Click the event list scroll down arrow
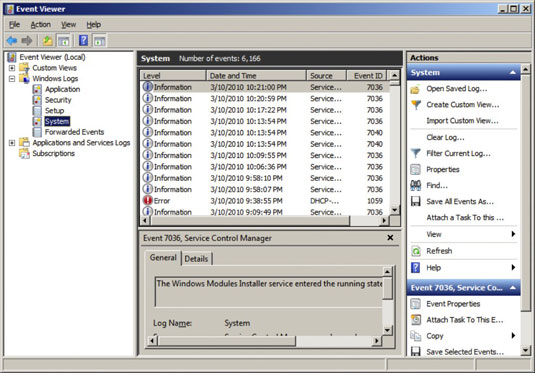The image size is (535, 373). (x=394, y=210)
